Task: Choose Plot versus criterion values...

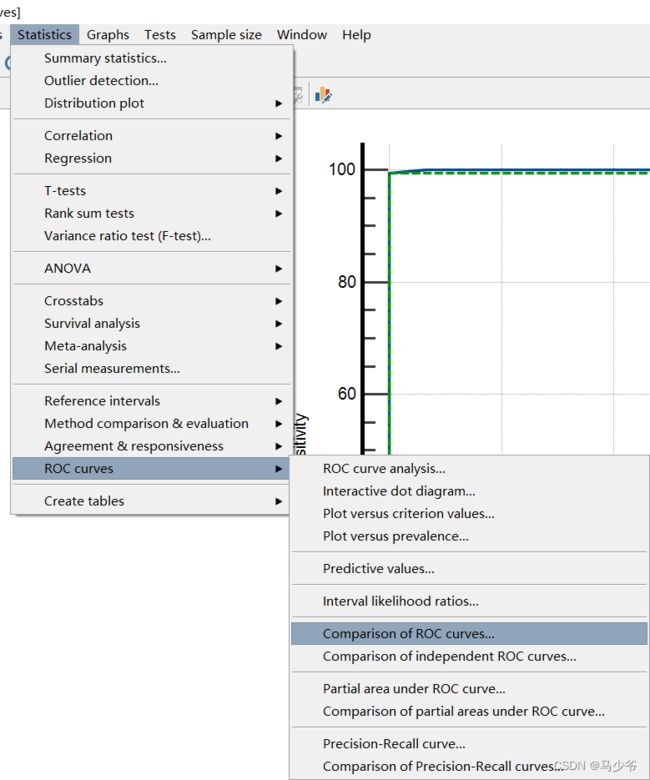Action: coord(469,513)
